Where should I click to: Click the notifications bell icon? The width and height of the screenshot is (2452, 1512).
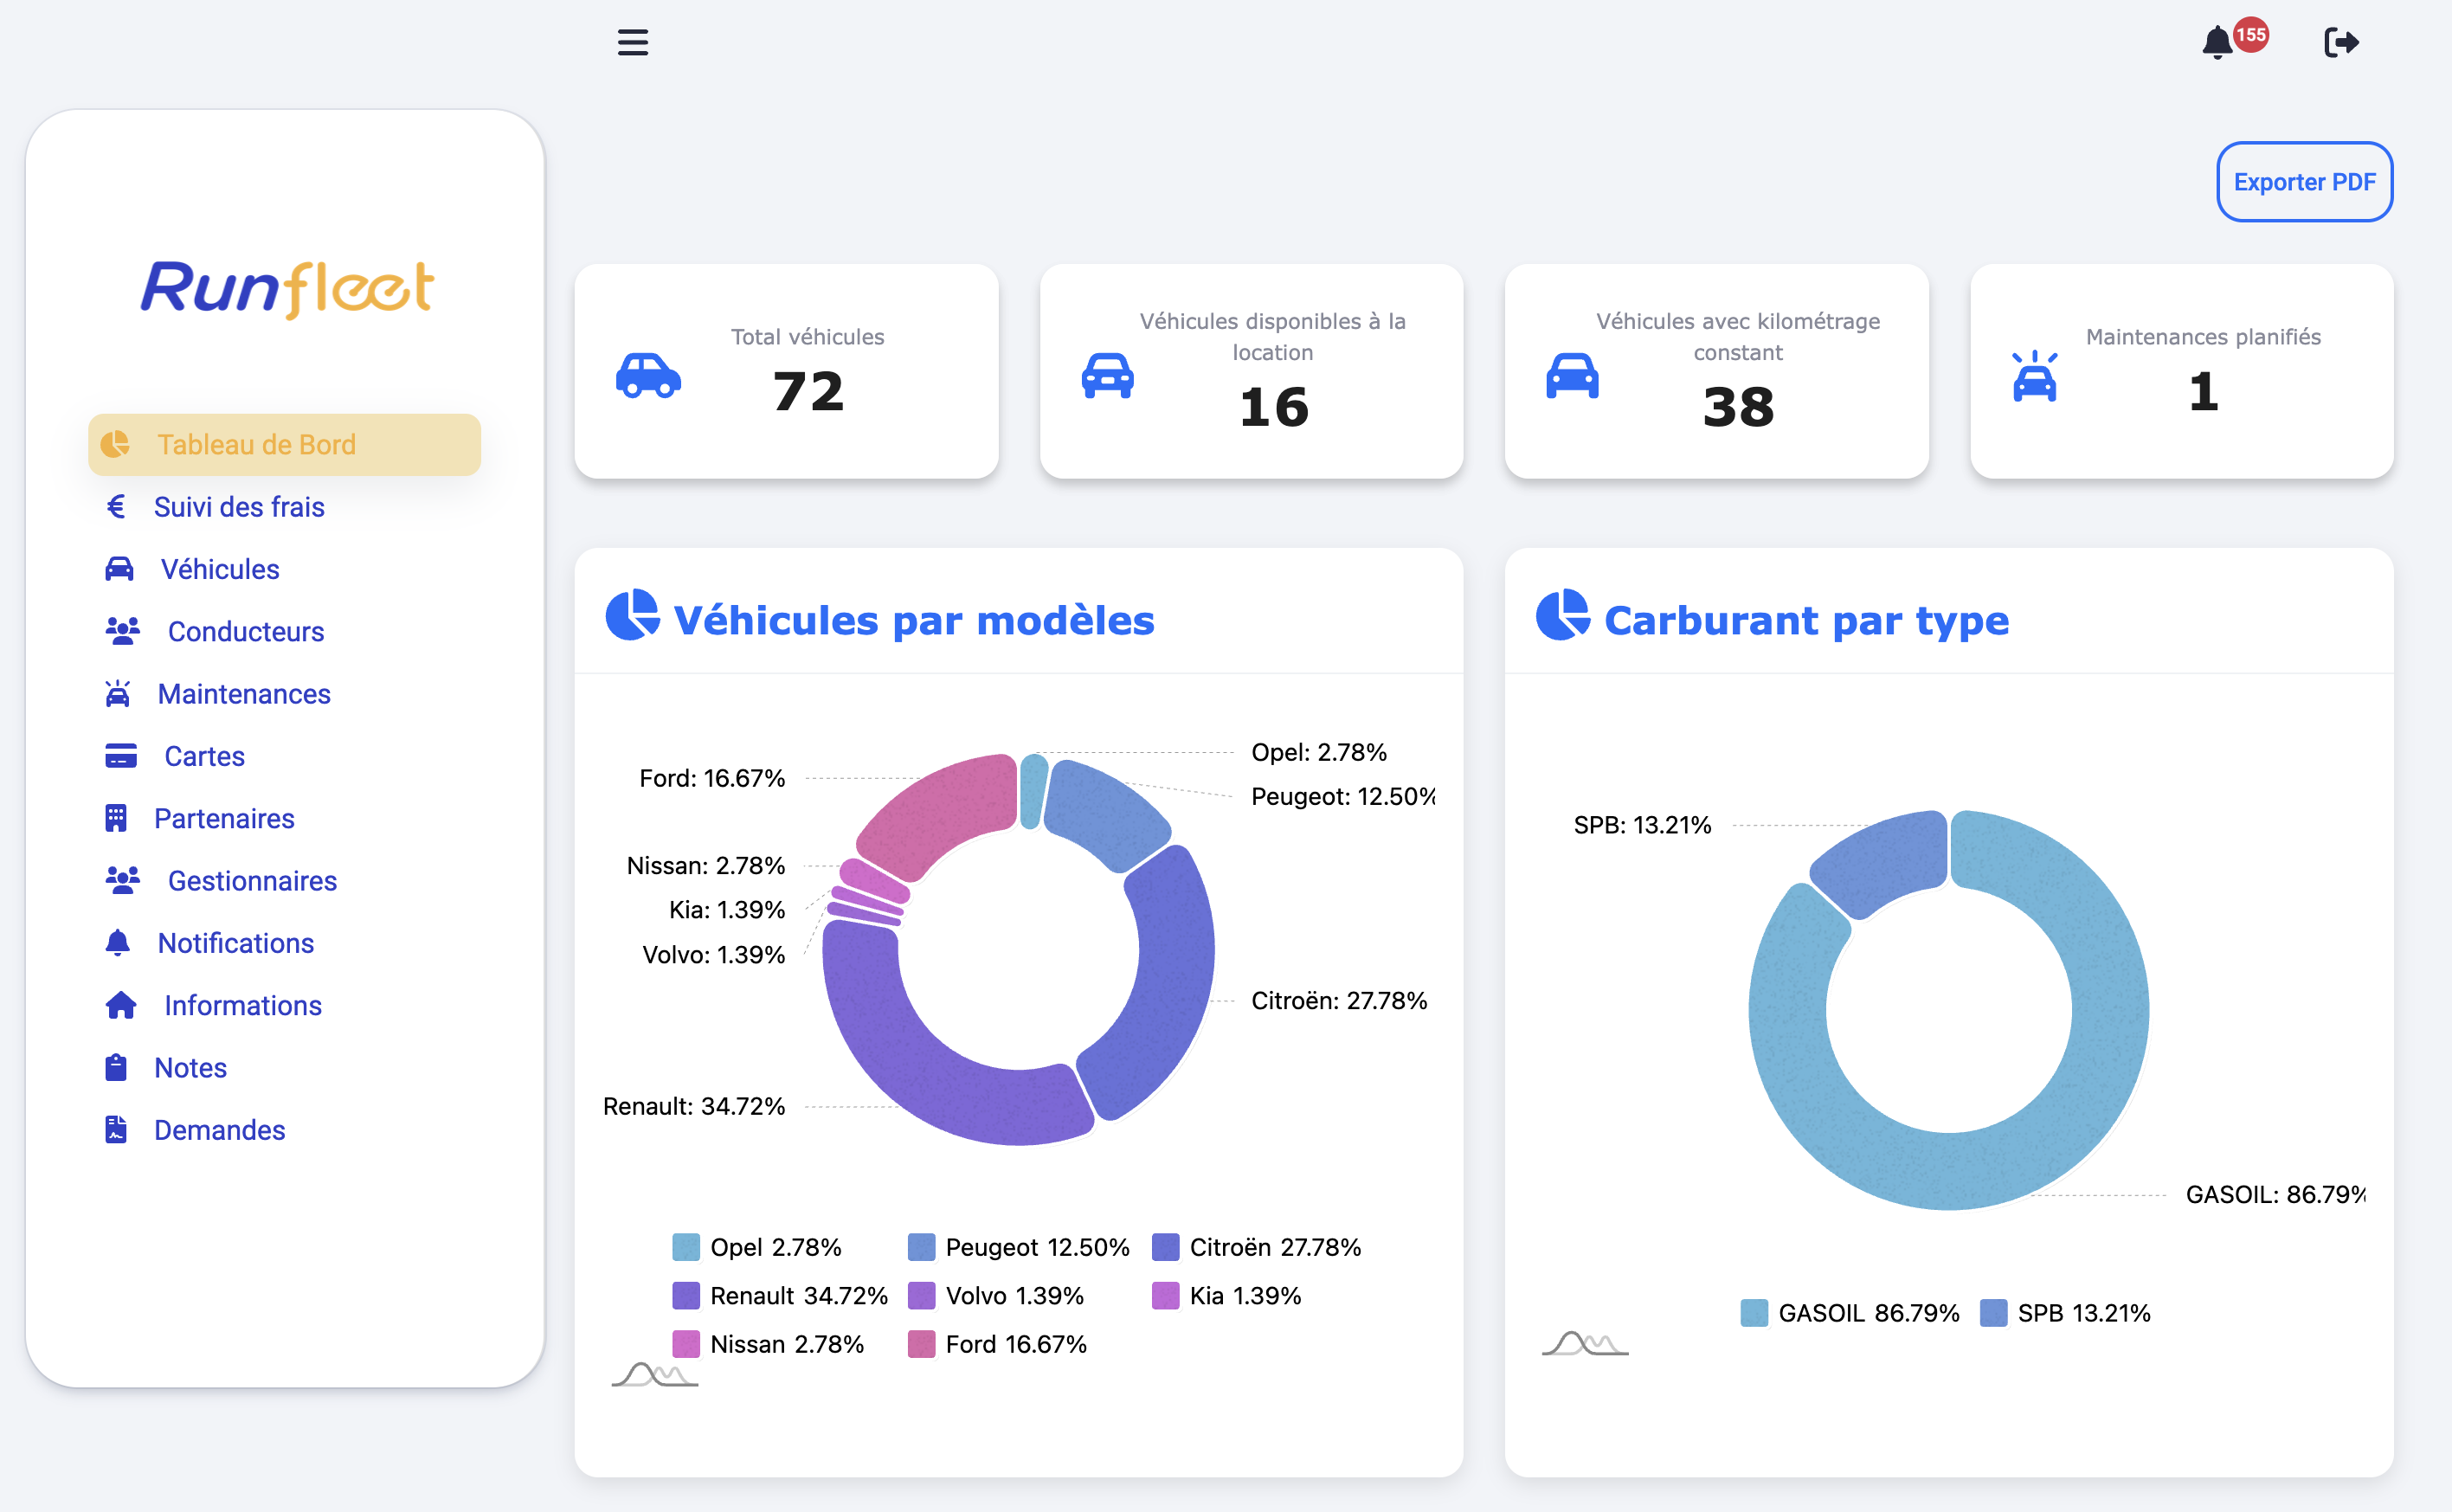2217,42
